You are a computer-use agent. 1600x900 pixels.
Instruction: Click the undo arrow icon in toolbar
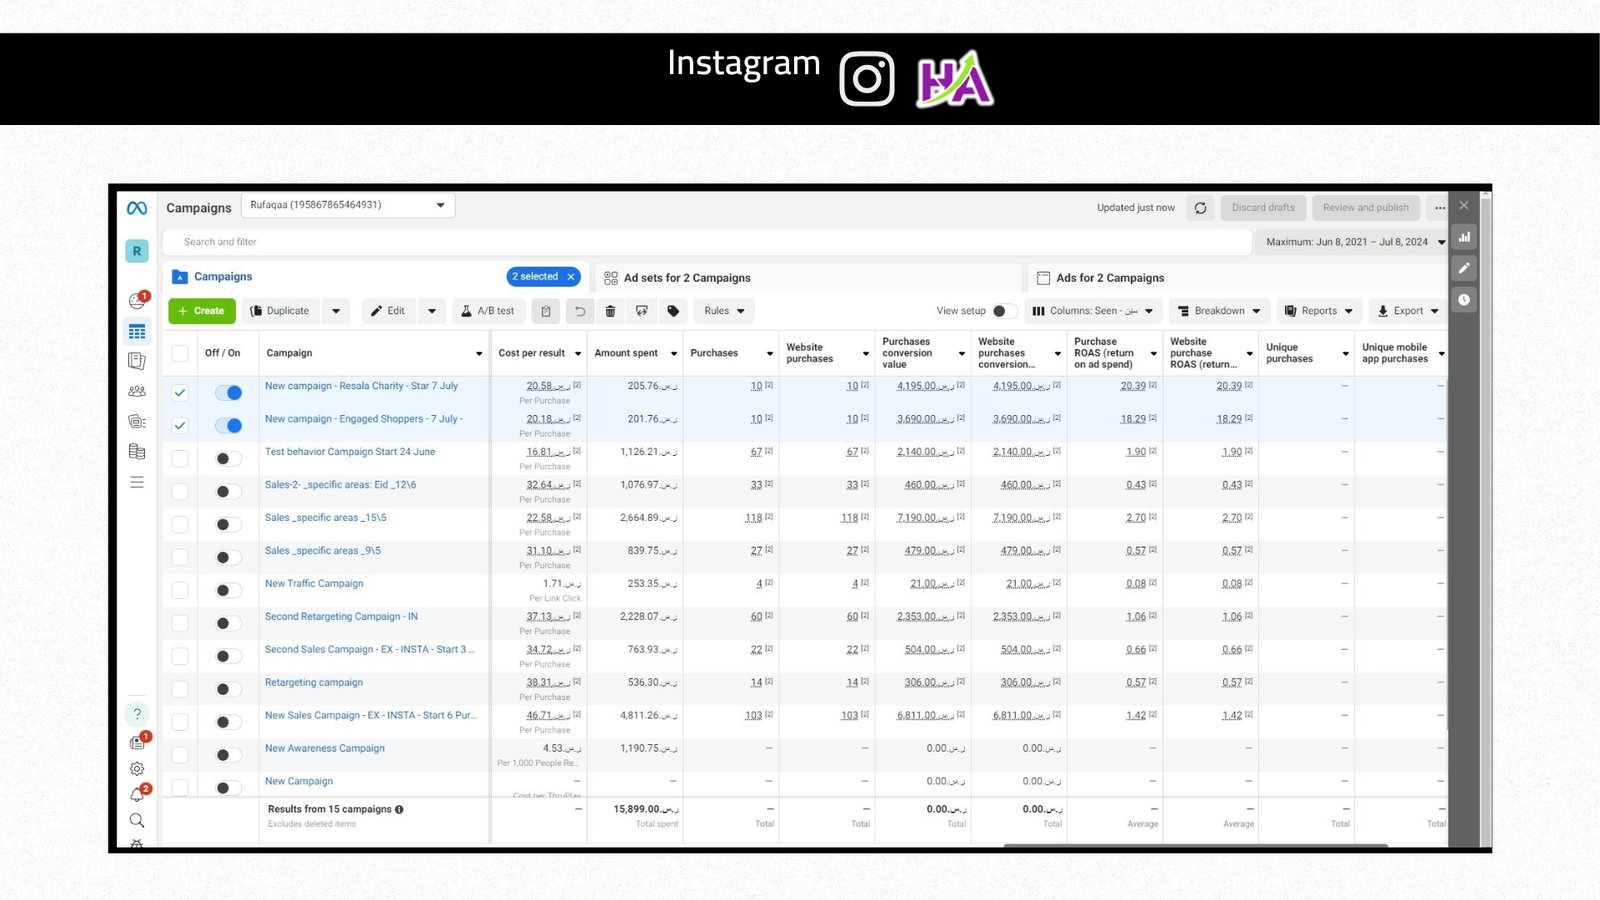[579, 311]
